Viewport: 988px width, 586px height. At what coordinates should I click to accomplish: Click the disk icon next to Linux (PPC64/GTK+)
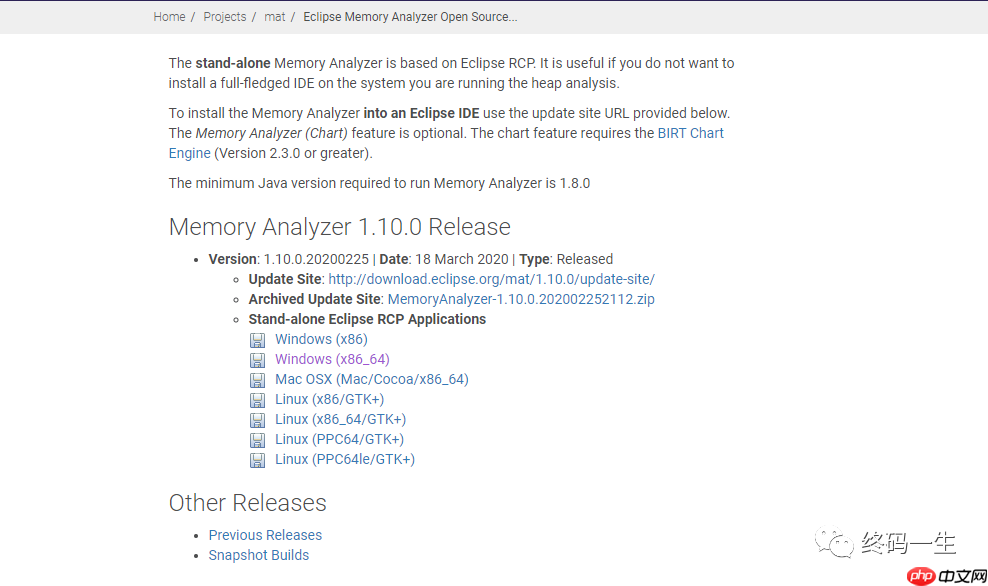point(257,440)
